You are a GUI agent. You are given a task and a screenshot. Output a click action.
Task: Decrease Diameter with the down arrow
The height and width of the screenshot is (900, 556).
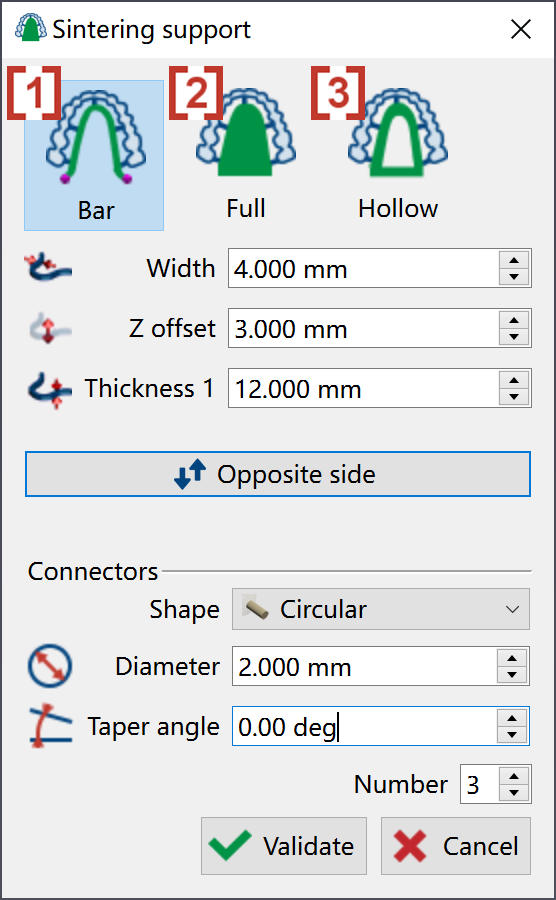coord(512,675)
